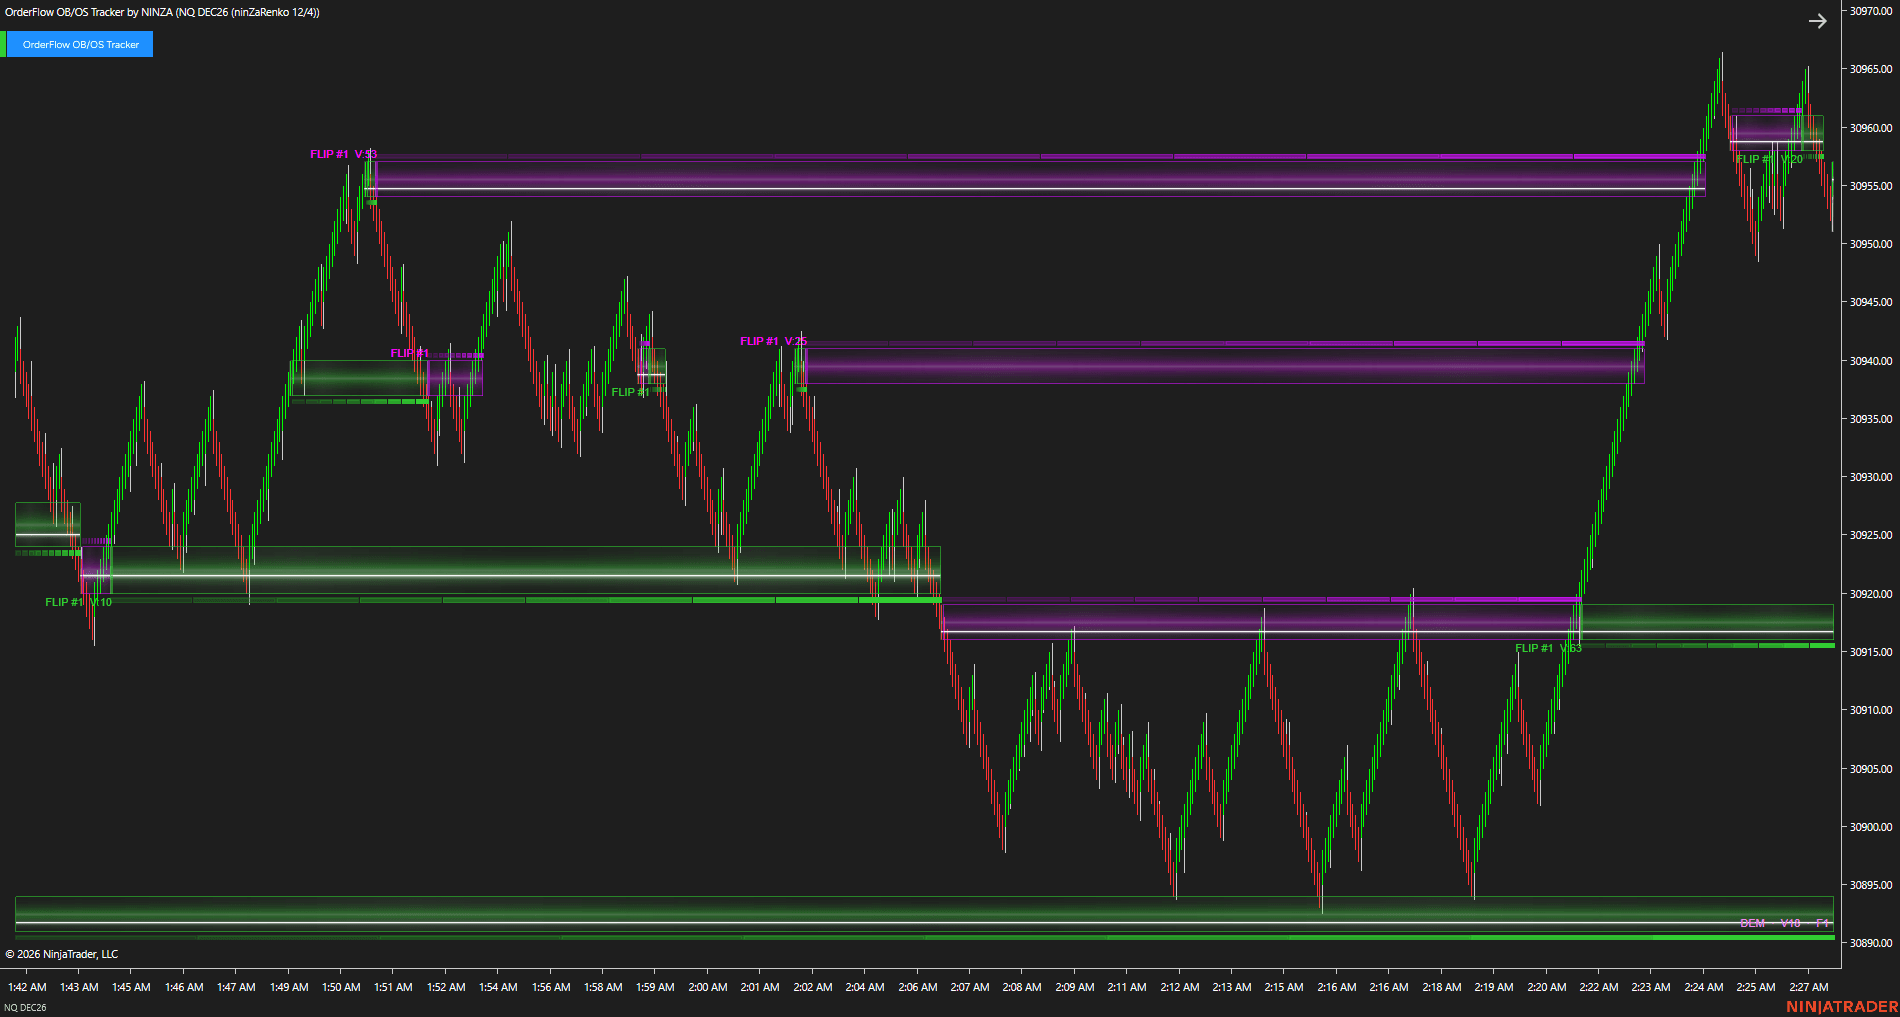Click the 2:13 AM time axis label
Image resolution: width=1900 pixels, height=1017 pixels.
pos(1231,987)
